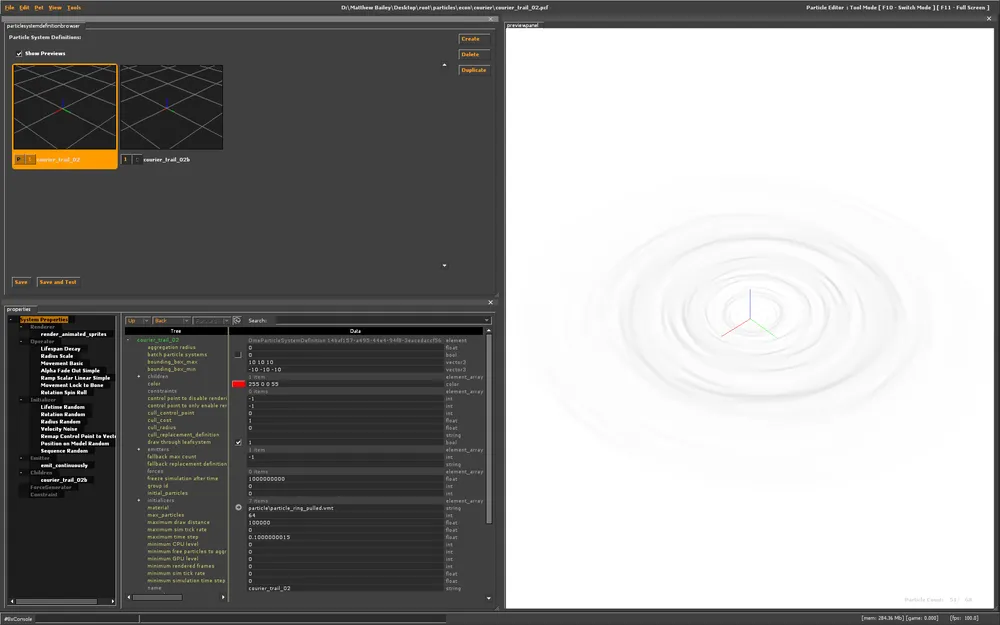Click the P button under the courier_trail_02 thumbnail

[x=19, y=159]
